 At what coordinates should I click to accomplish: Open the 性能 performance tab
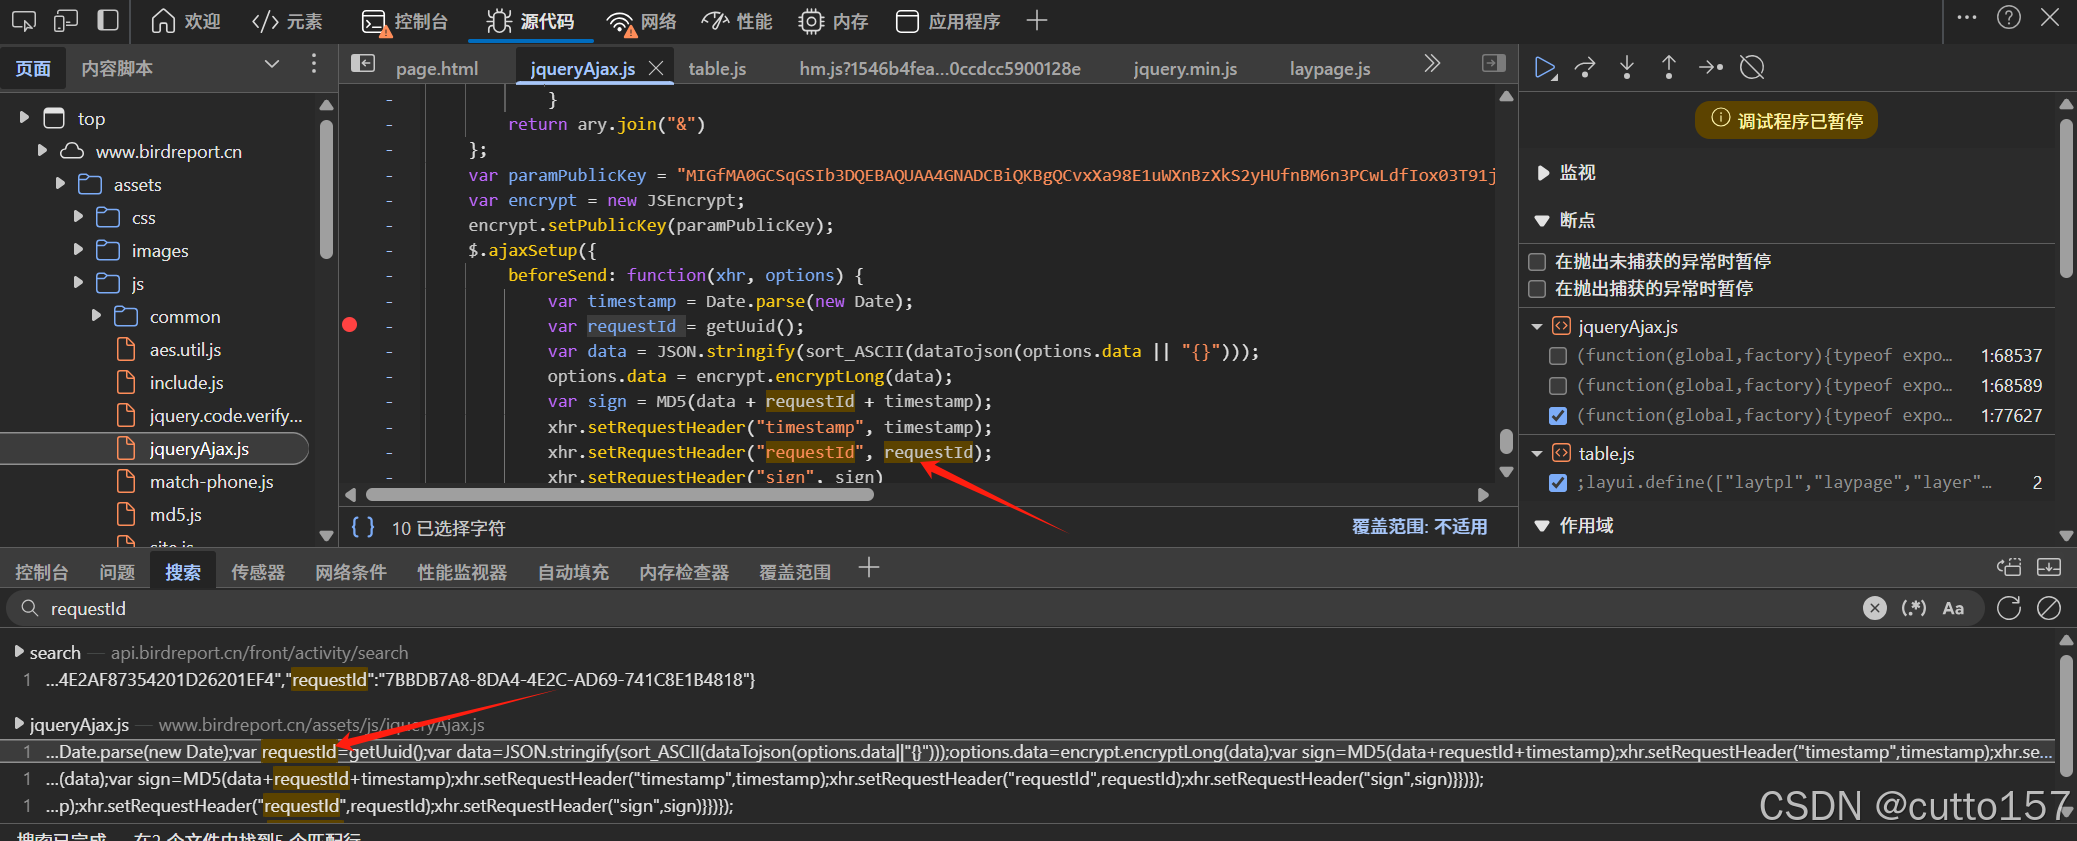coord(737,21)
